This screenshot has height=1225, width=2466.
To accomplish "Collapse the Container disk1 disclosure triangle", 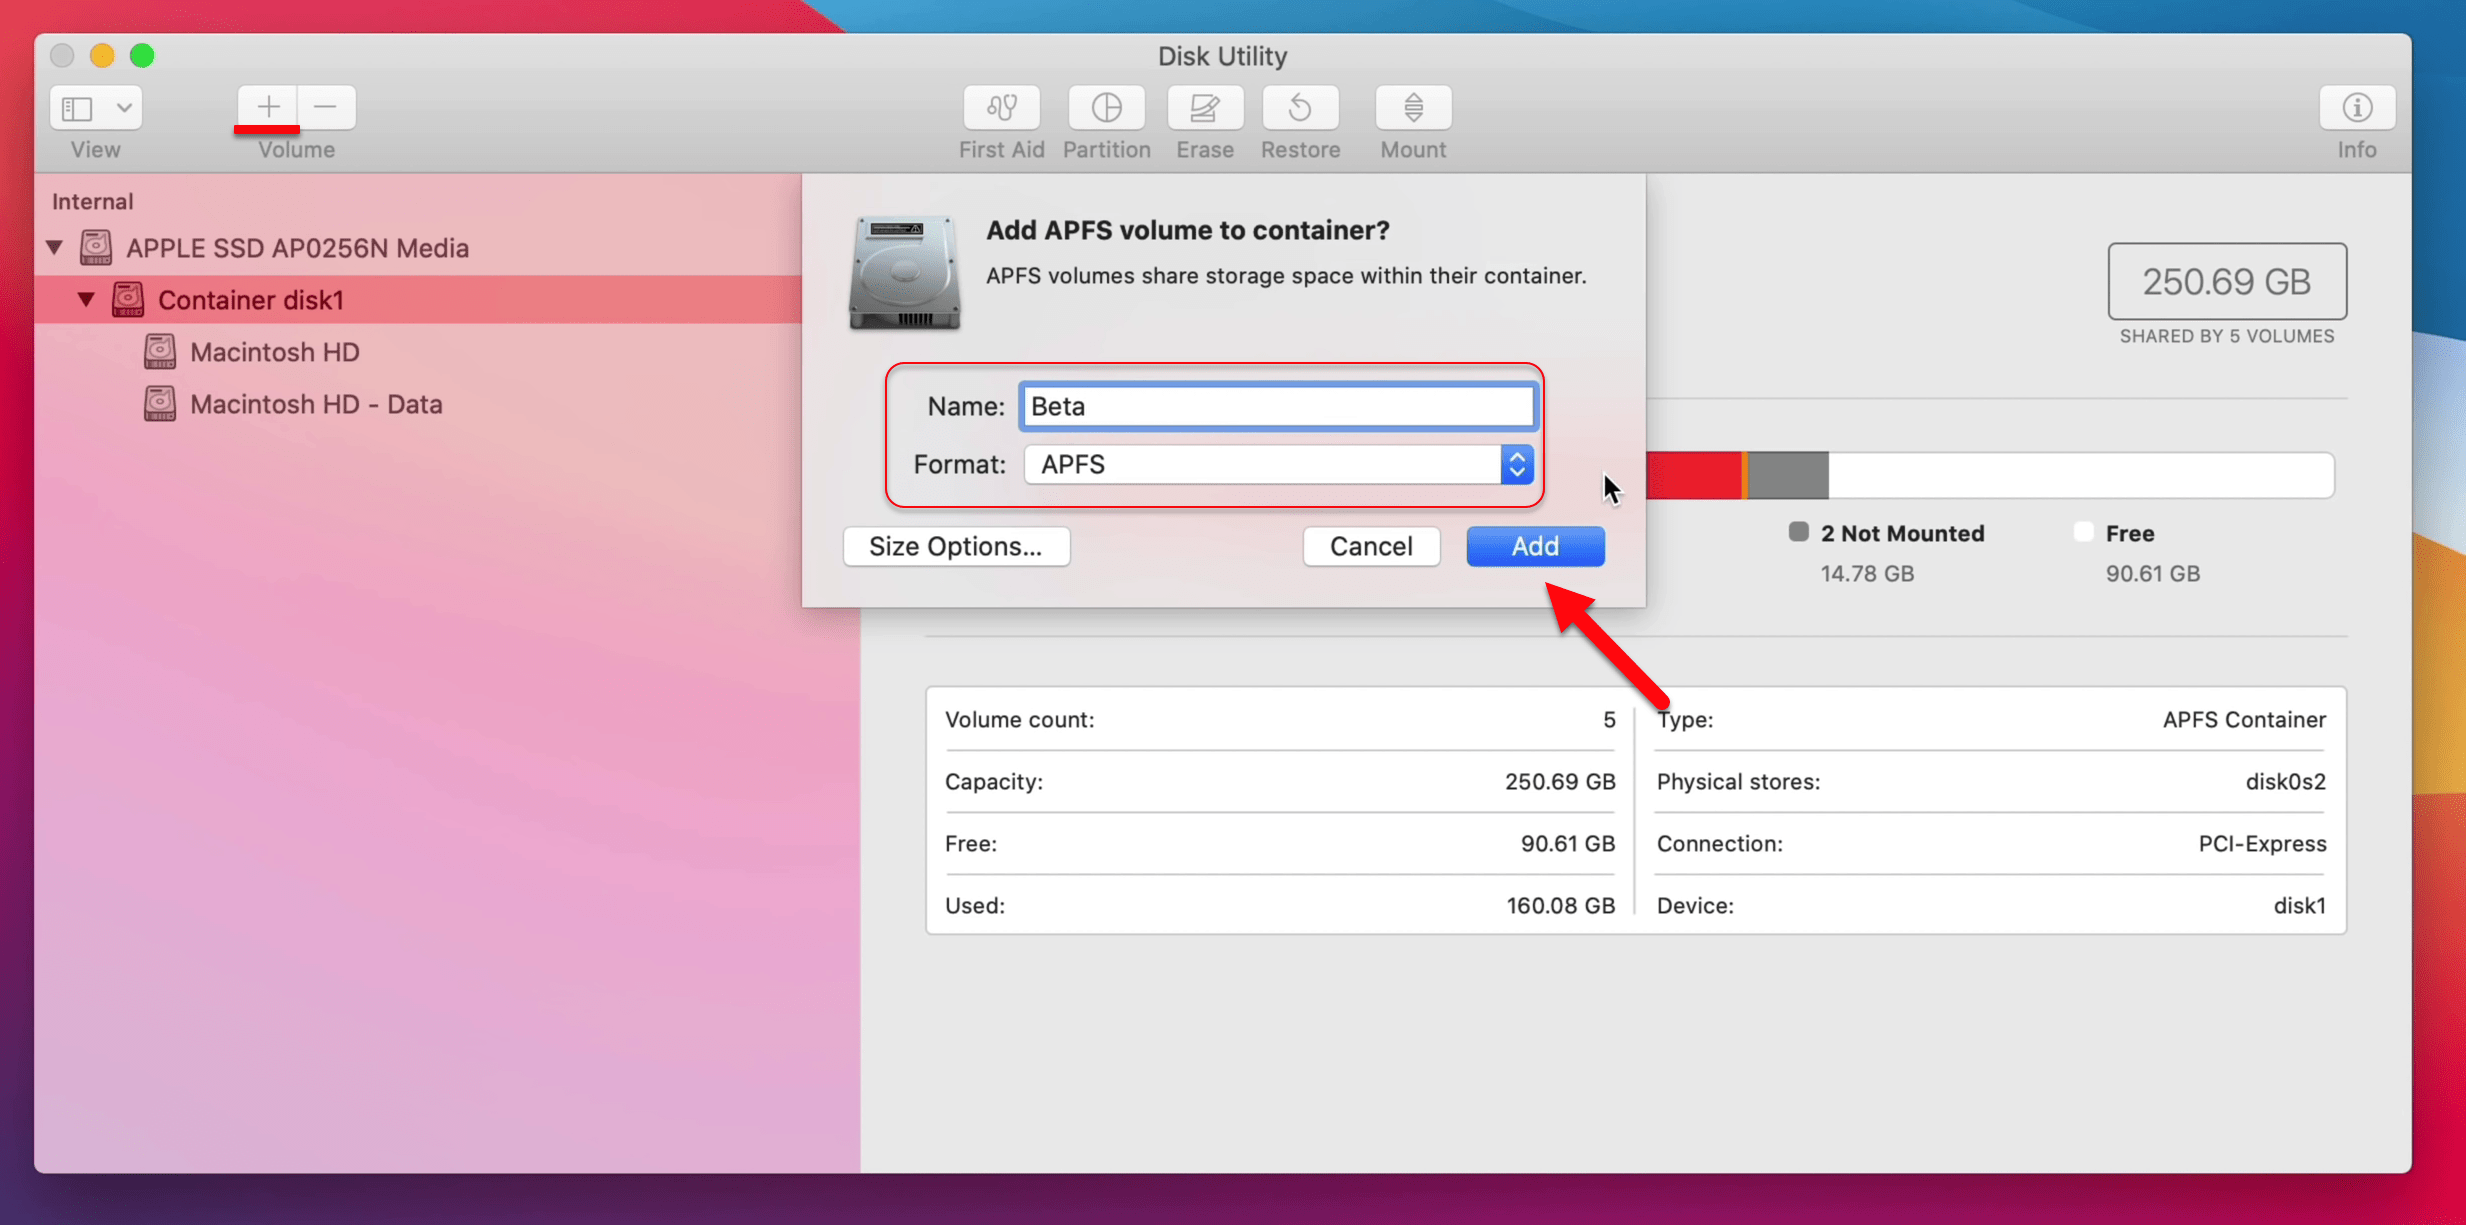I will pos(87,299).
